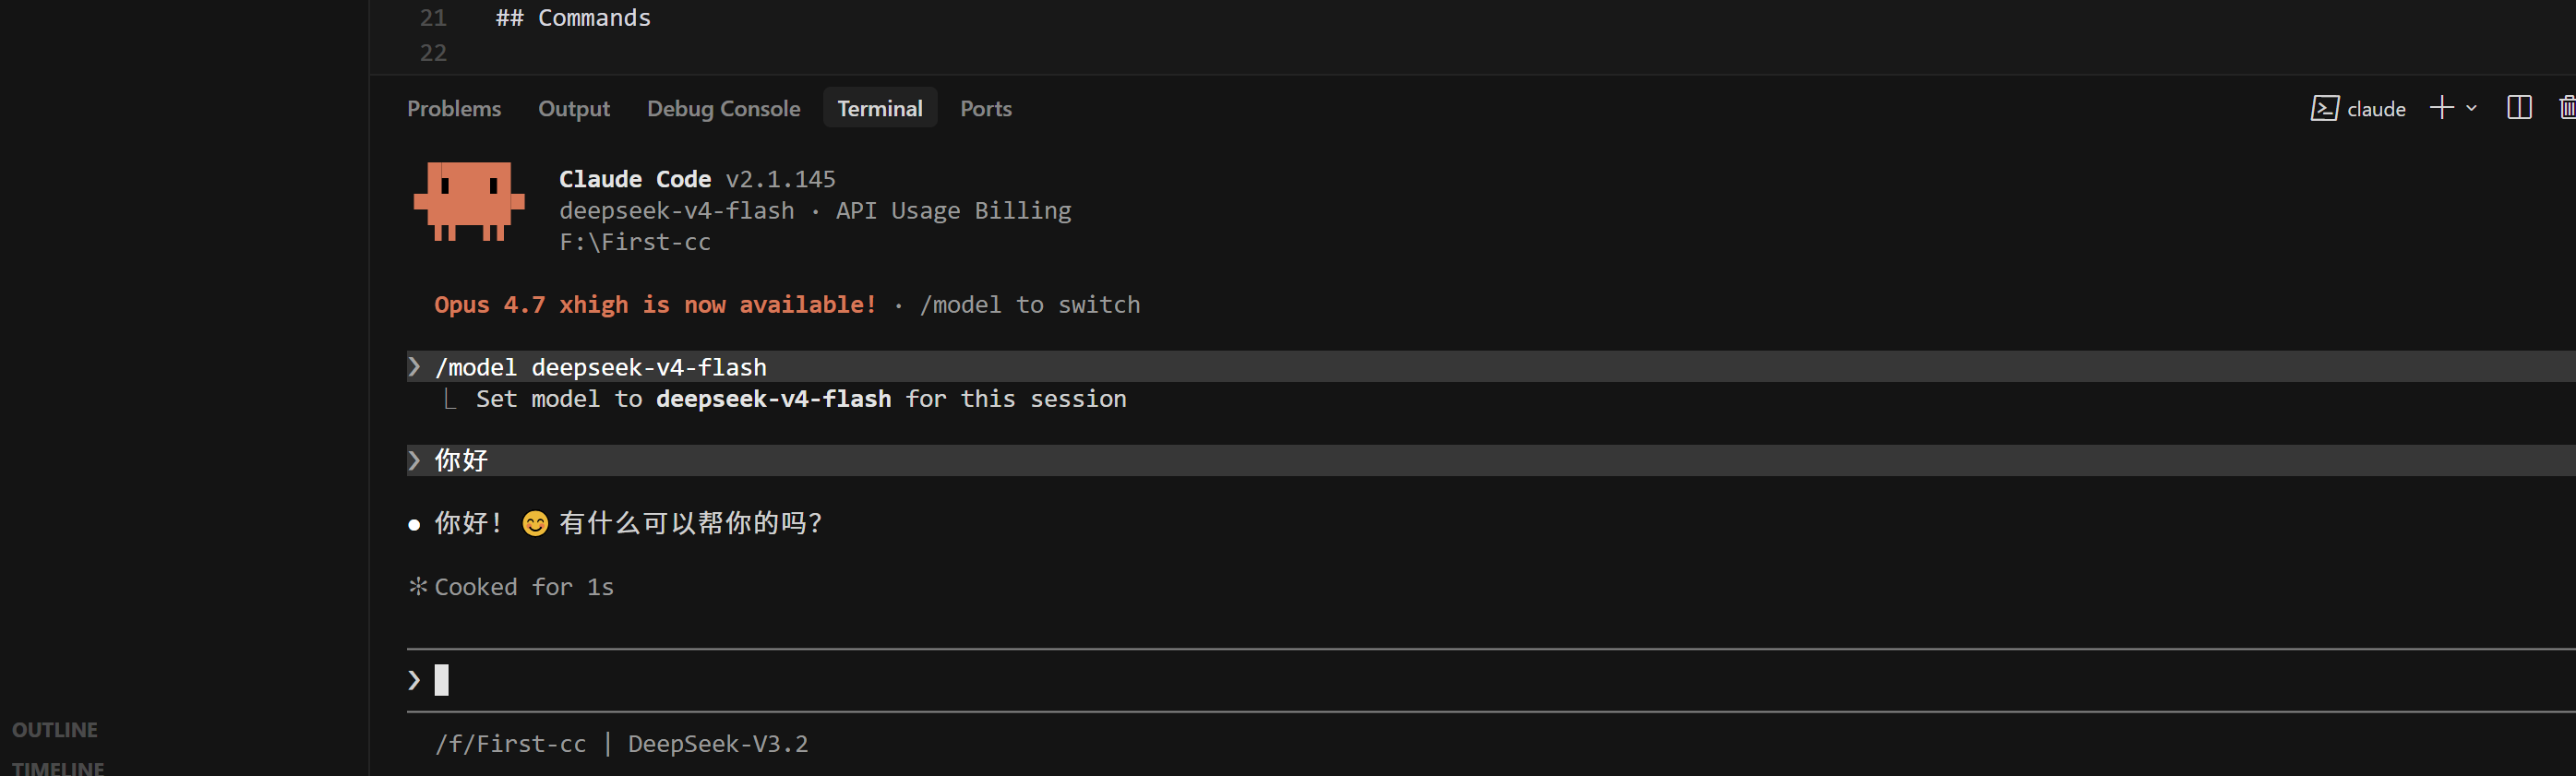
Task: Click the prompt chevron beside /model command
Action: 414,367
